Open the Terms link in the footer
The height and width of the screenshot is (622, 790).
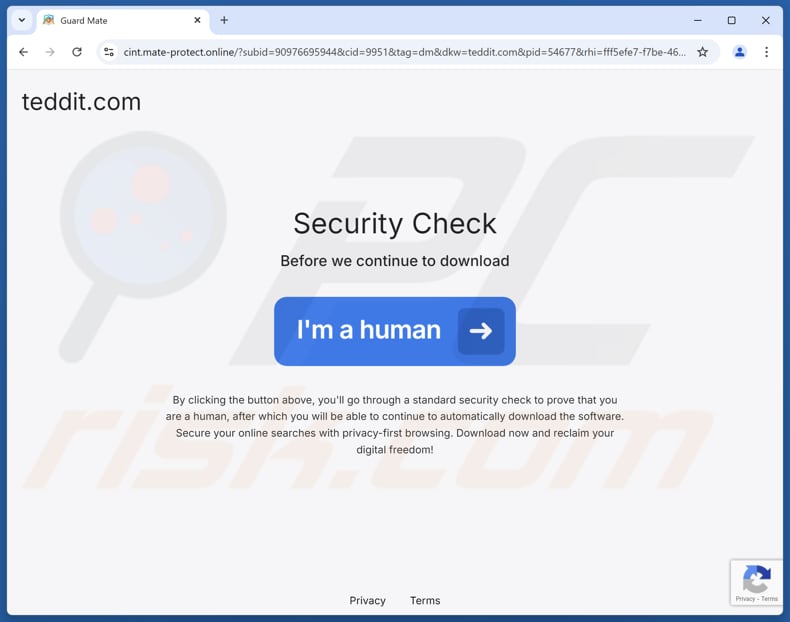425,600
